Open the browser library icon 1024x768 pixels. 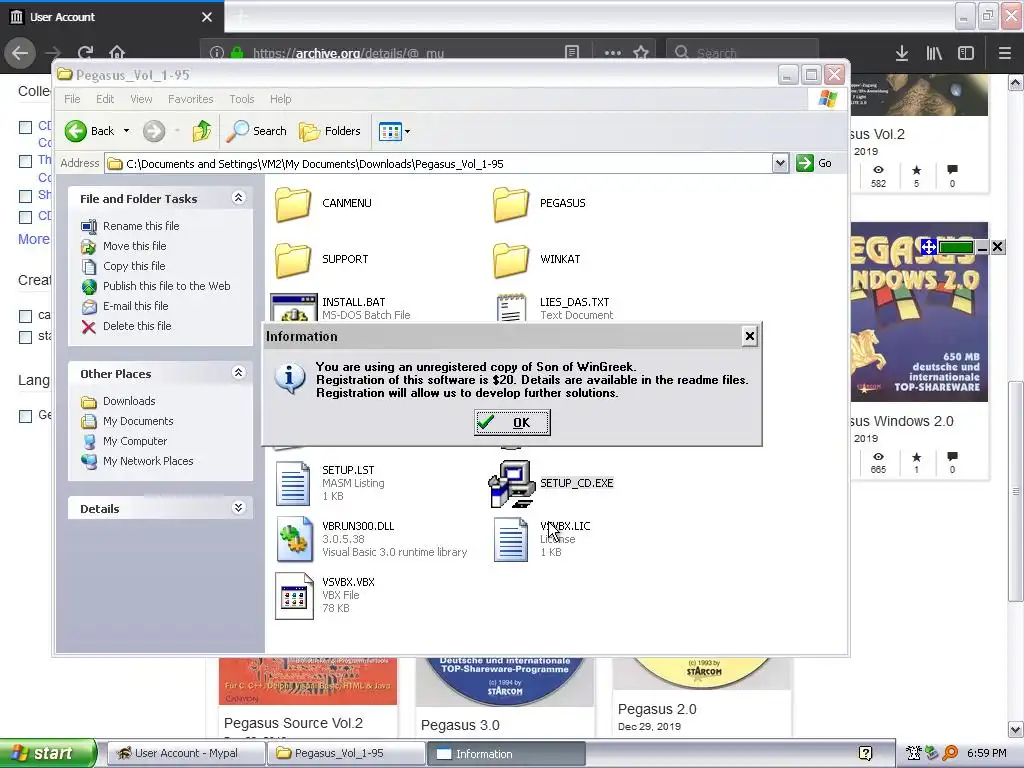pos(934,53)
